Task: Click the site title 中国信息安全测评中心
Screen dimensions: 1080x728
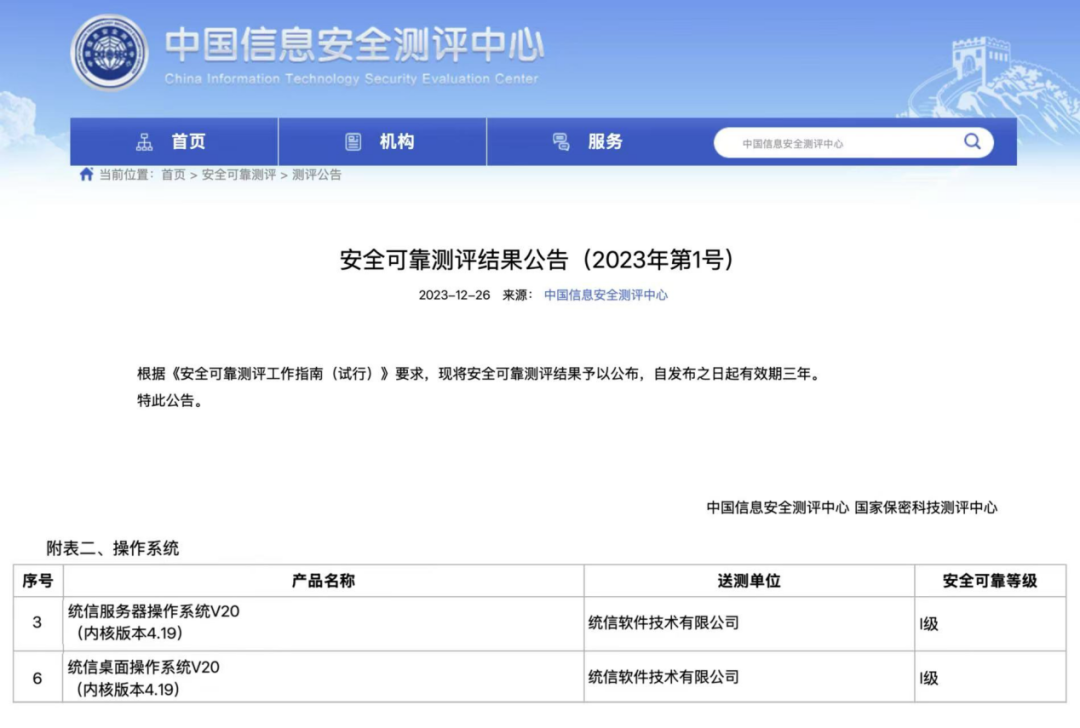Action: click(x=355, y=44)
